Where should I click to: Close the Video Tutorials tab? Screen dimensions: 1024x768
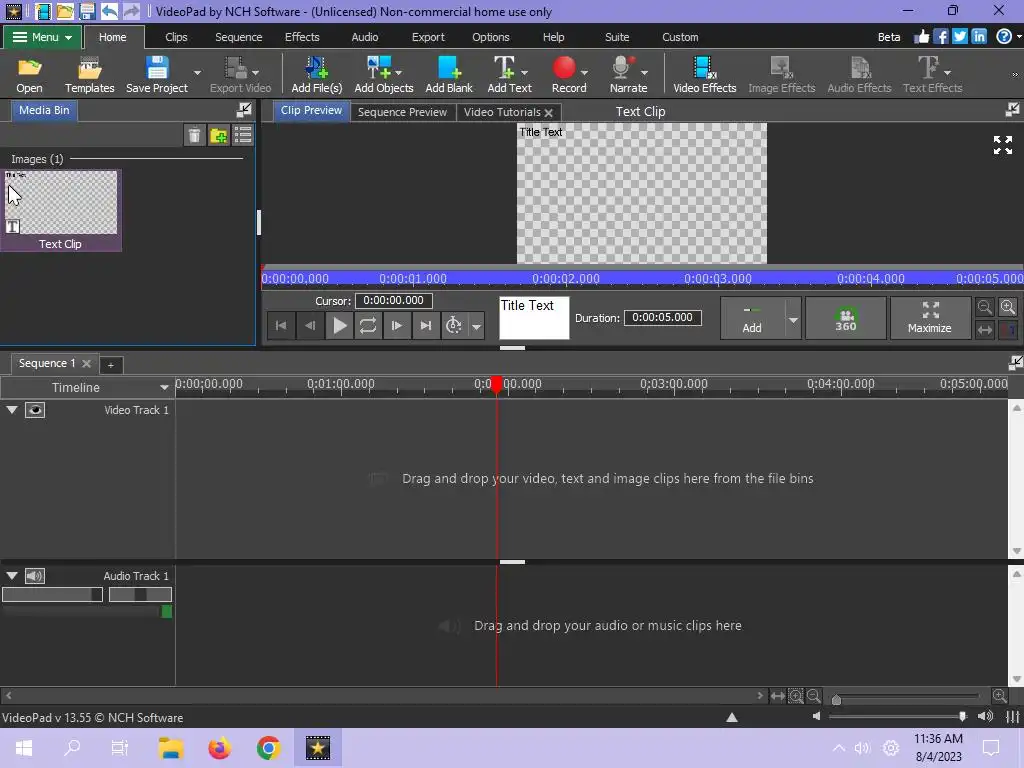coord(549,113)
